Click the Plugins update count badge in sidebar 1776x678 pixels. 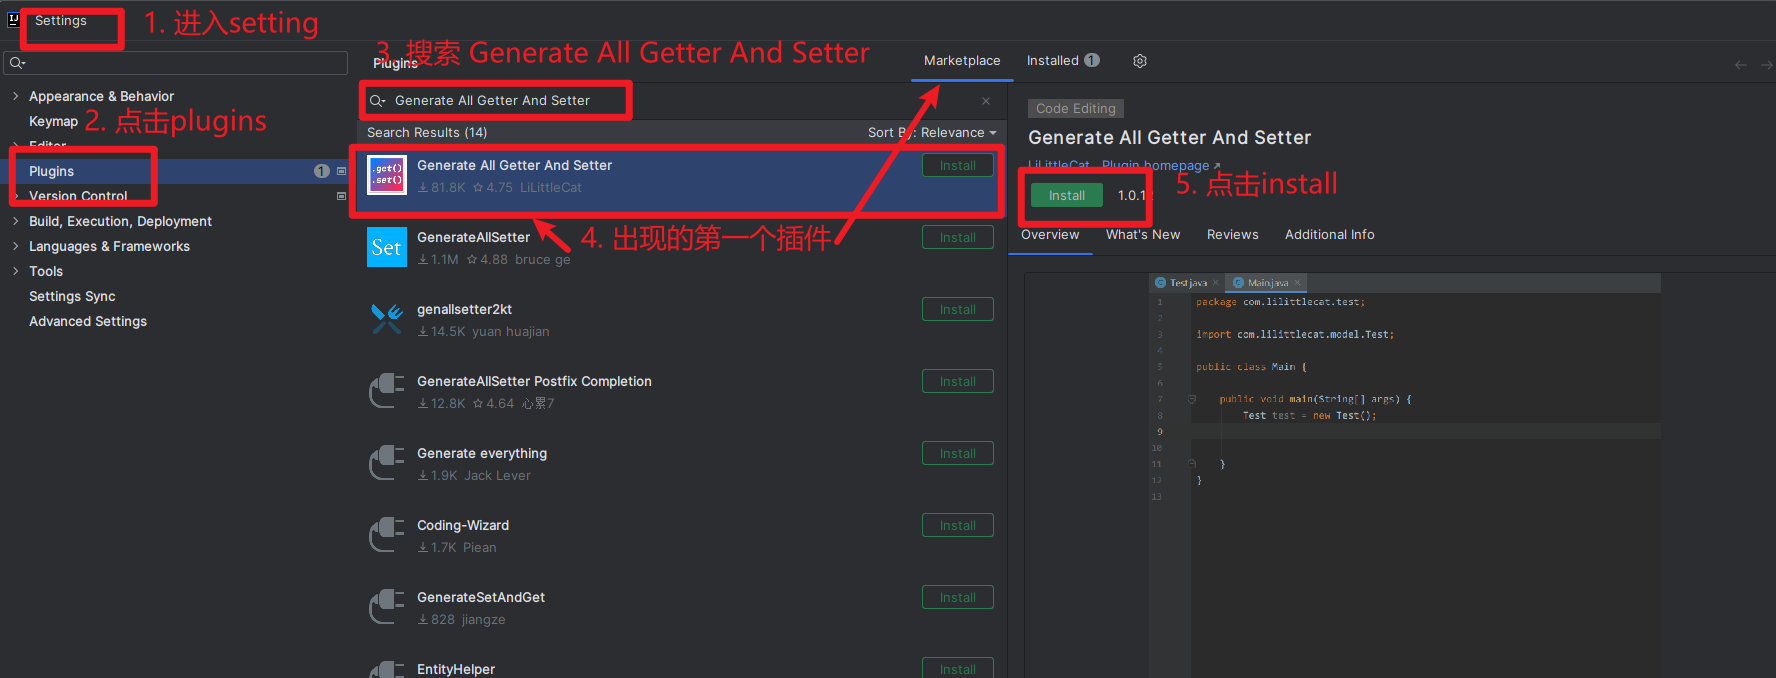point(322,171)
